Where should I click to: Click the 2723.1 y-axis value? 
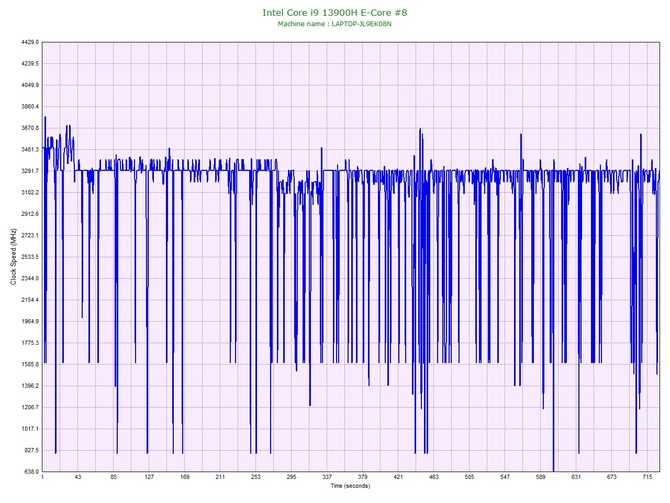click(30, 235)
